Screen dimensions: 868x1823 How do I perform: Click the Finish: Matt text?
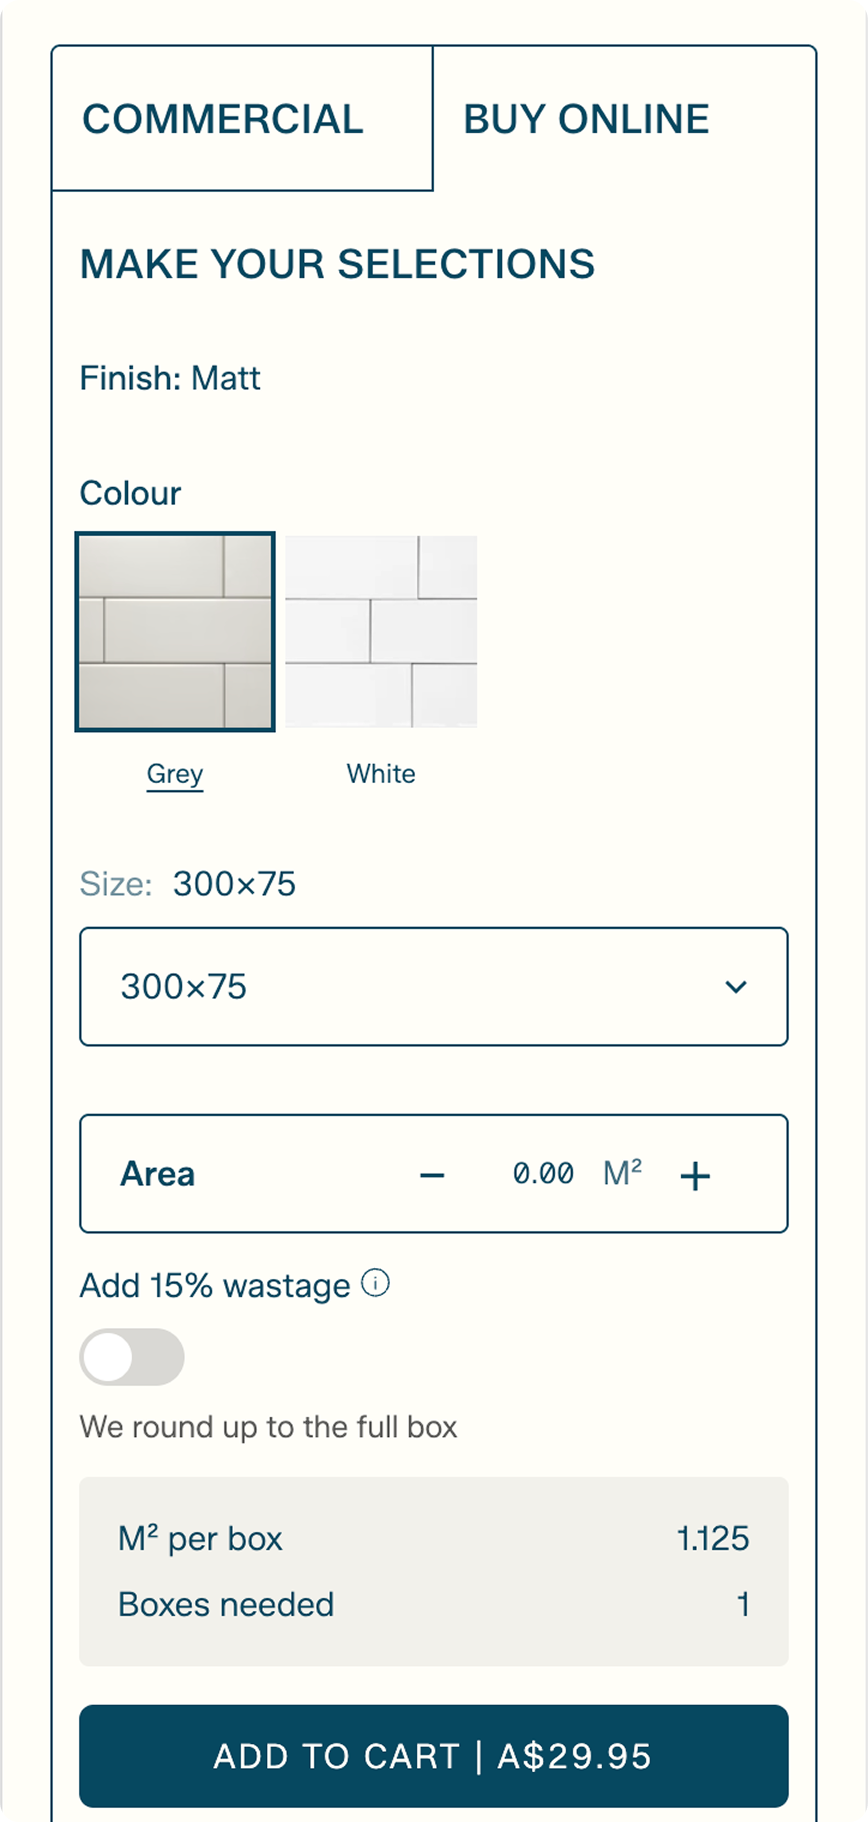(170, 379)
